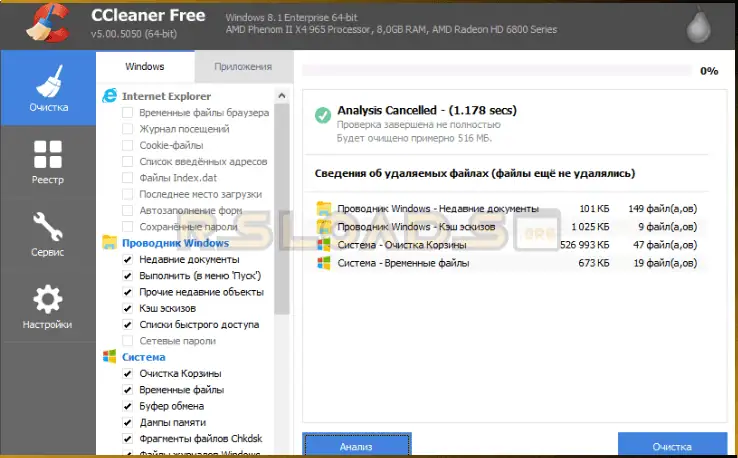Enable Файлы Index.dat checkbox
Image resolution: width=738 pixels, height=458 pixels.
(127, 177)
